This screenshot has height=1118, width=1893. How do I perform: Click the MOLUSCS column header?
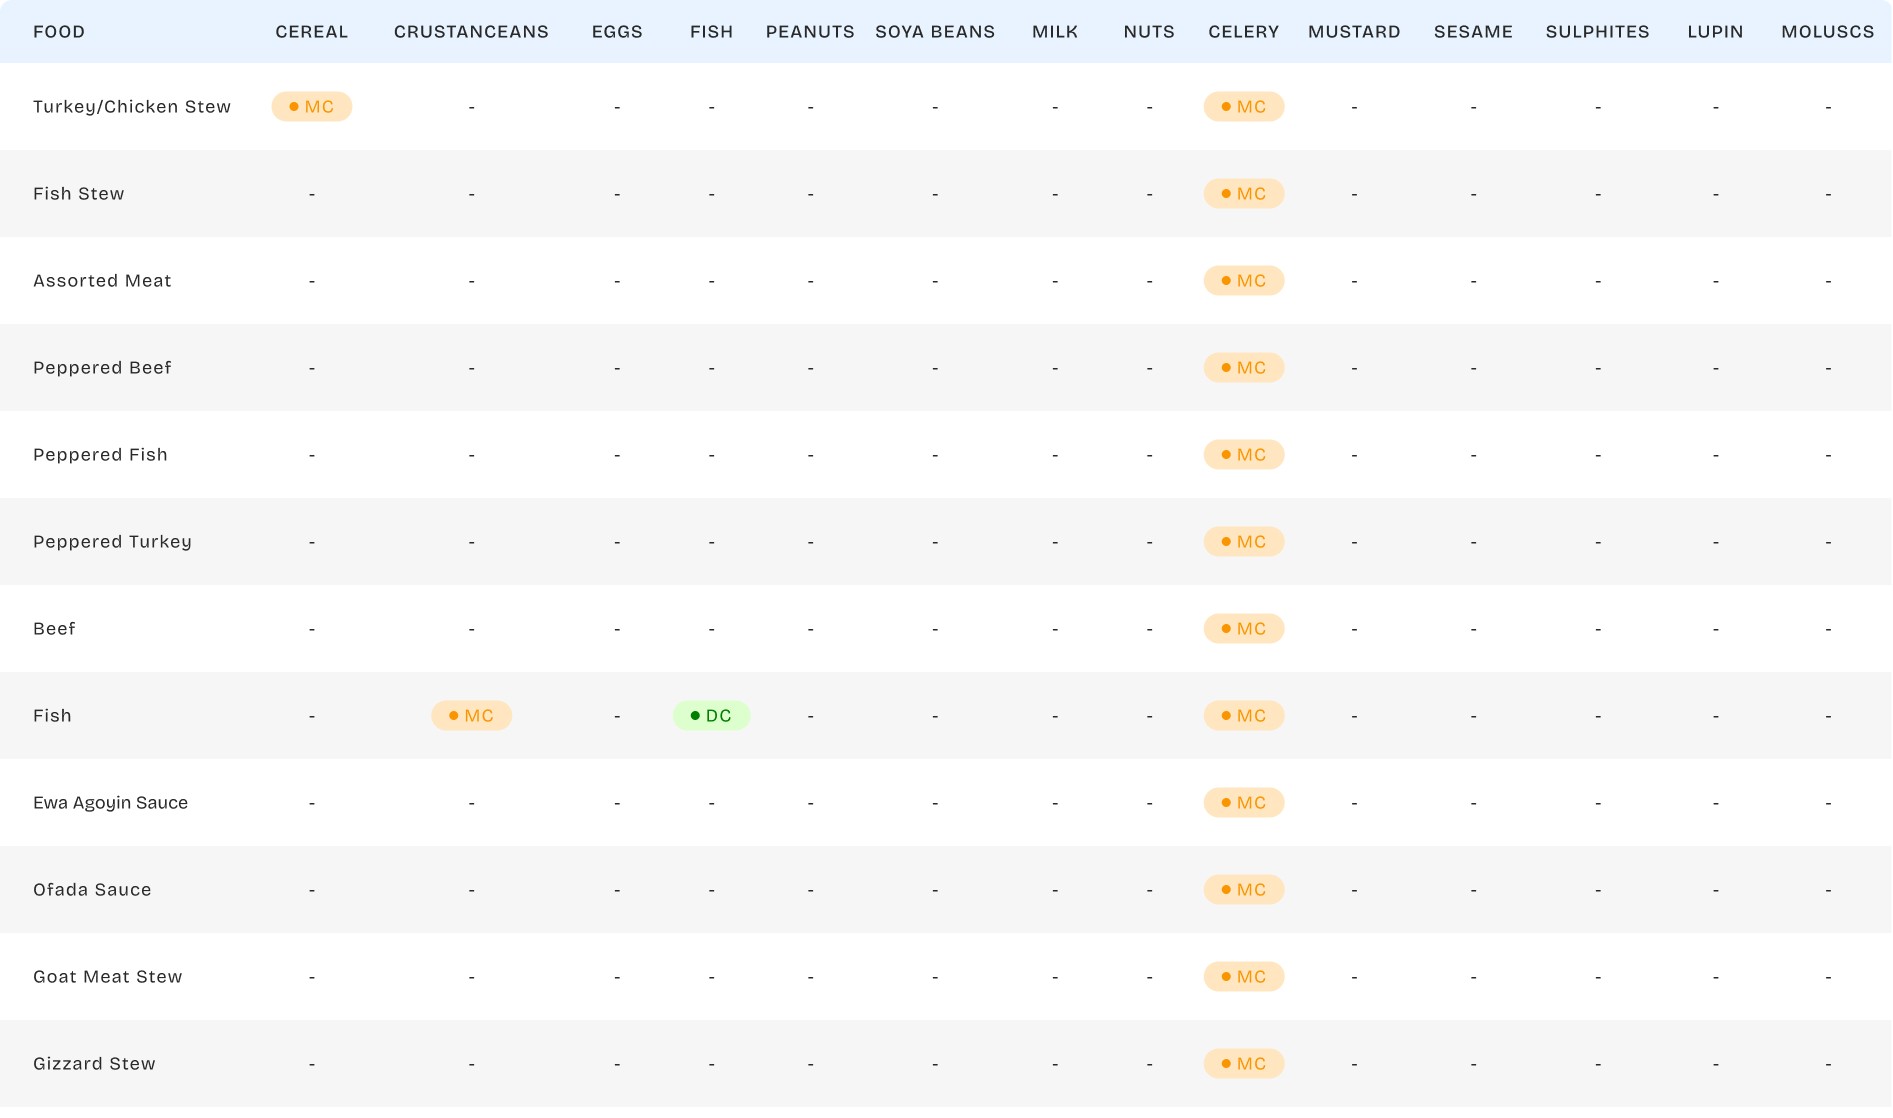point(1827,32)
